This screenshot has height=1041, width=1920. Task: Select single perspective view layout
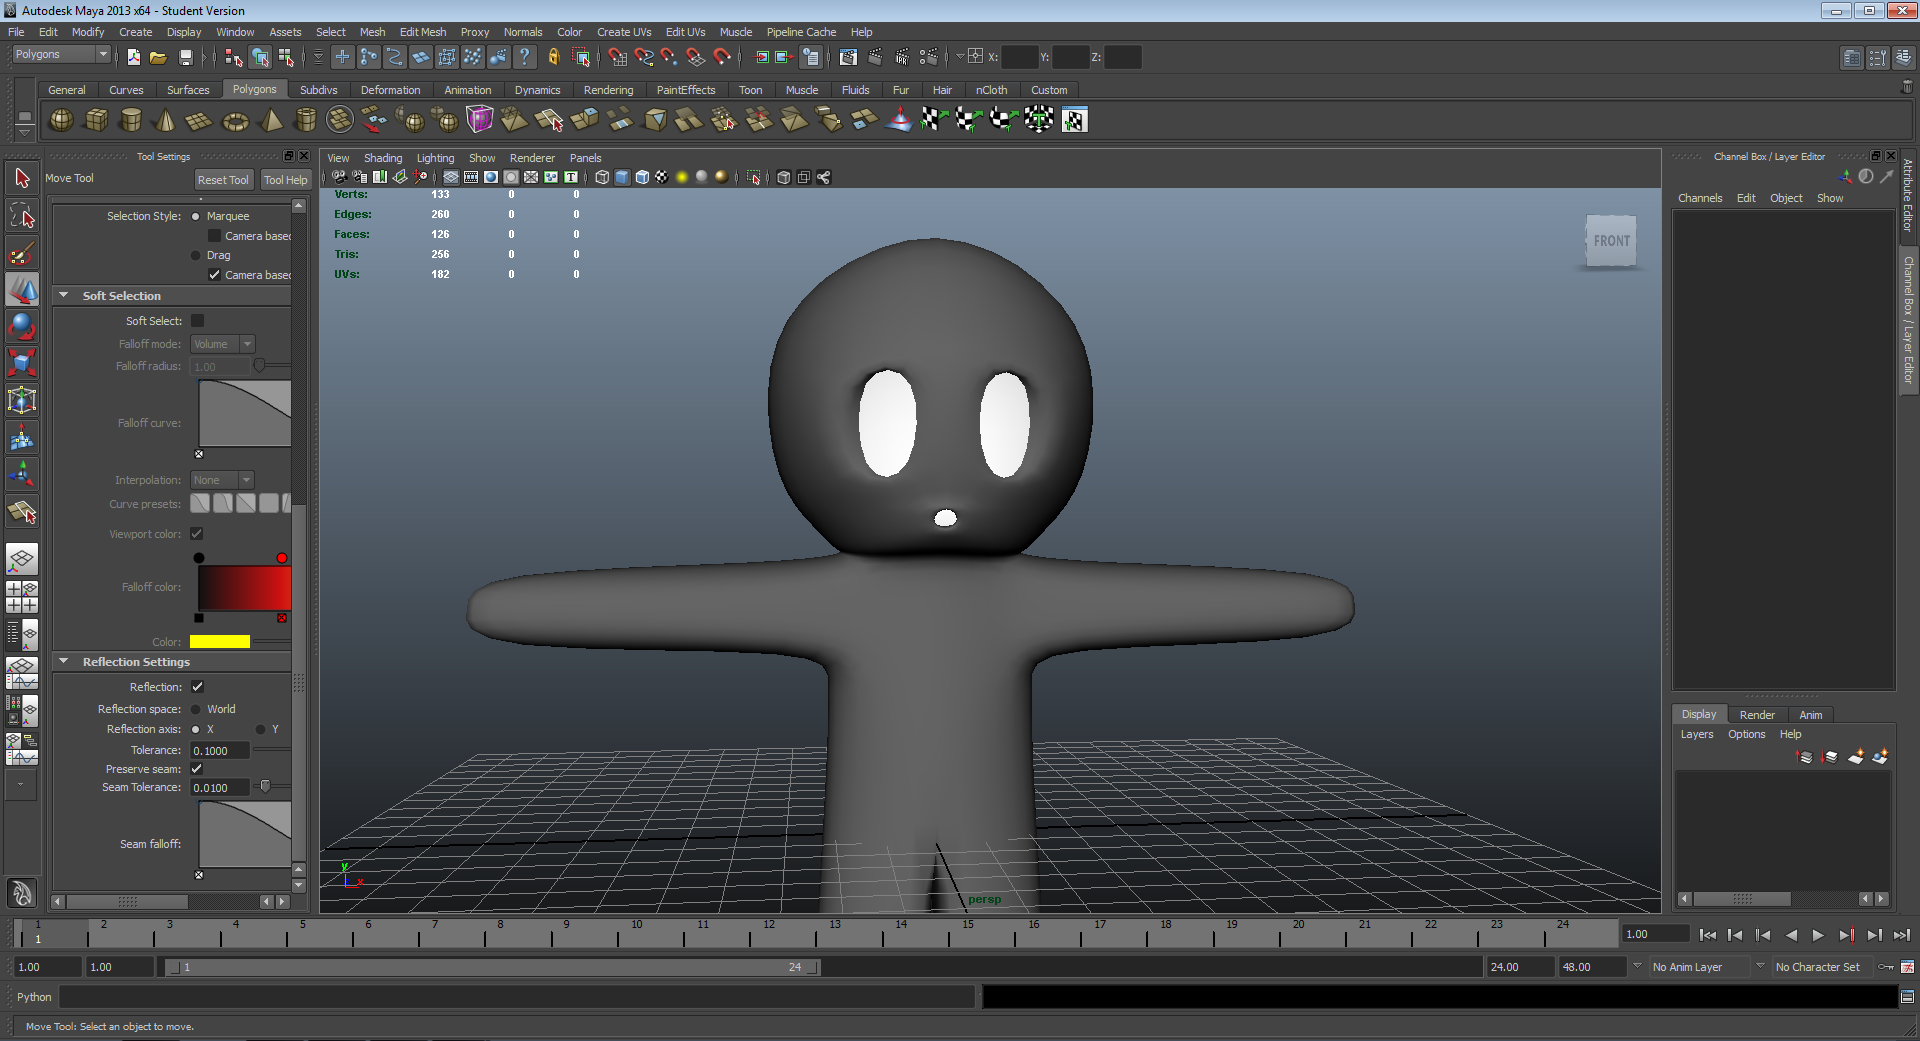pyautogui.click(x=22, y=558)
